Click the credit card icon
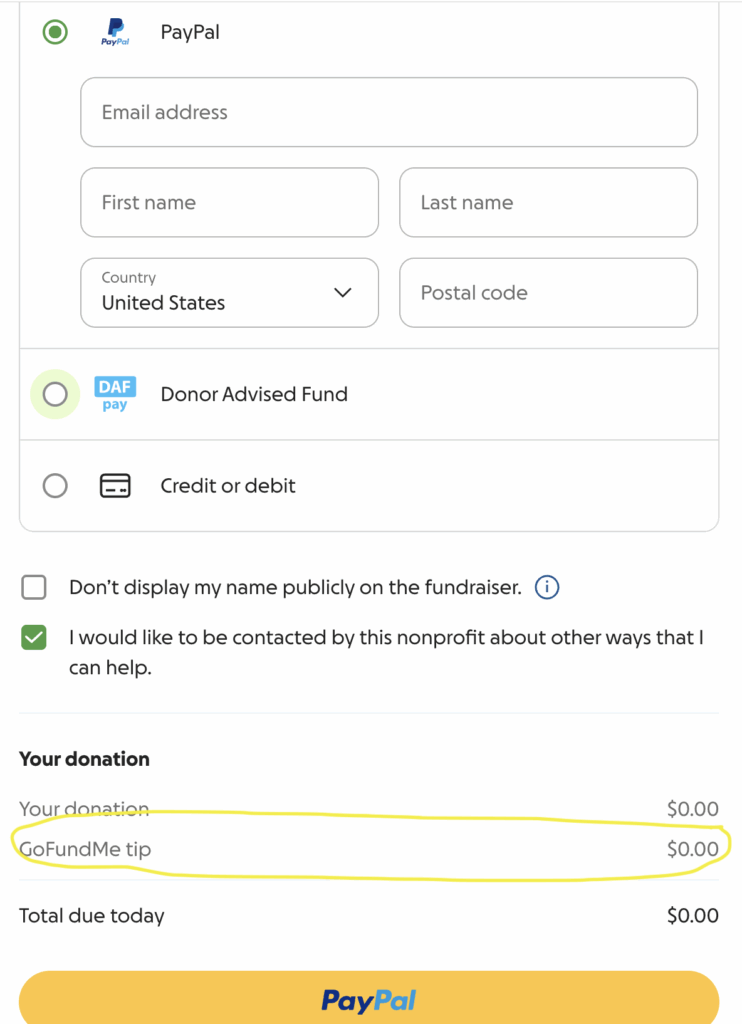This screenshot has width=742, height=1024. [x=115, y=486]
